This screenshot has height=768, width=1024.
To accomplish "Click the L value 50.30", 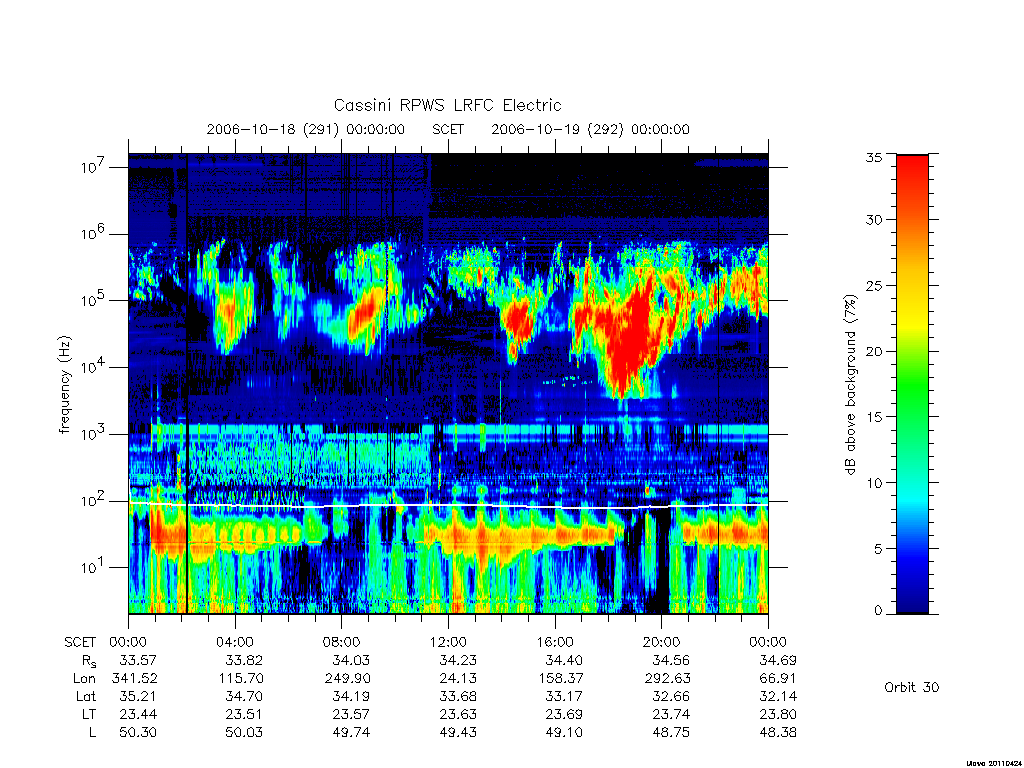I will [138, 732].
